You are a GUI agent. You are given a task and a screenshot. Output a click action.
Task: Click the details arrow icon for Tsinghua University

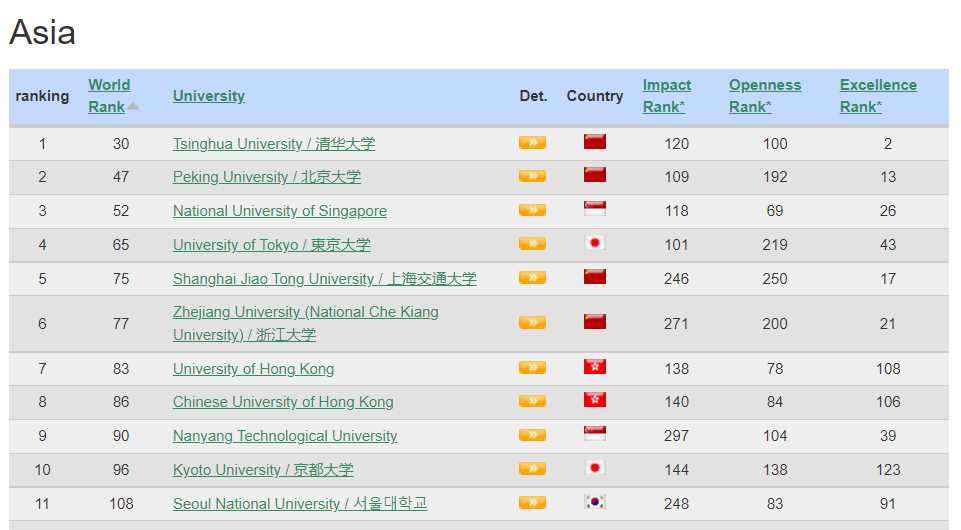click(x=532, y=143)
